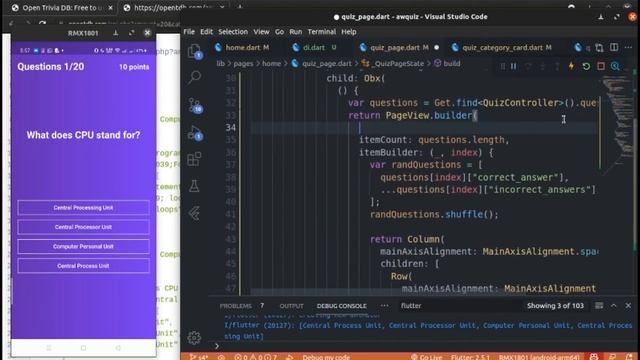The image size is (640, 360).
Task: Open errors and warnings status indicator
Action: pos(256,357)
